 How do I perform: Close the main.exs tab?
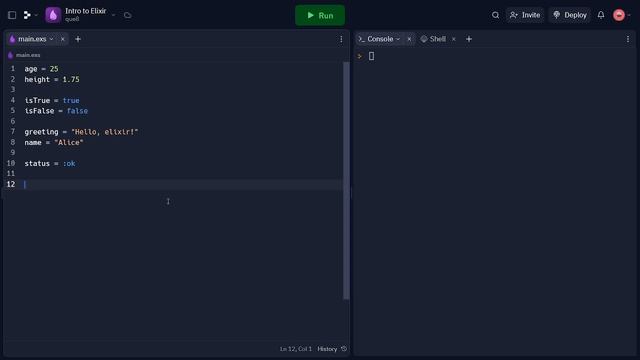(x=62, y=39)
